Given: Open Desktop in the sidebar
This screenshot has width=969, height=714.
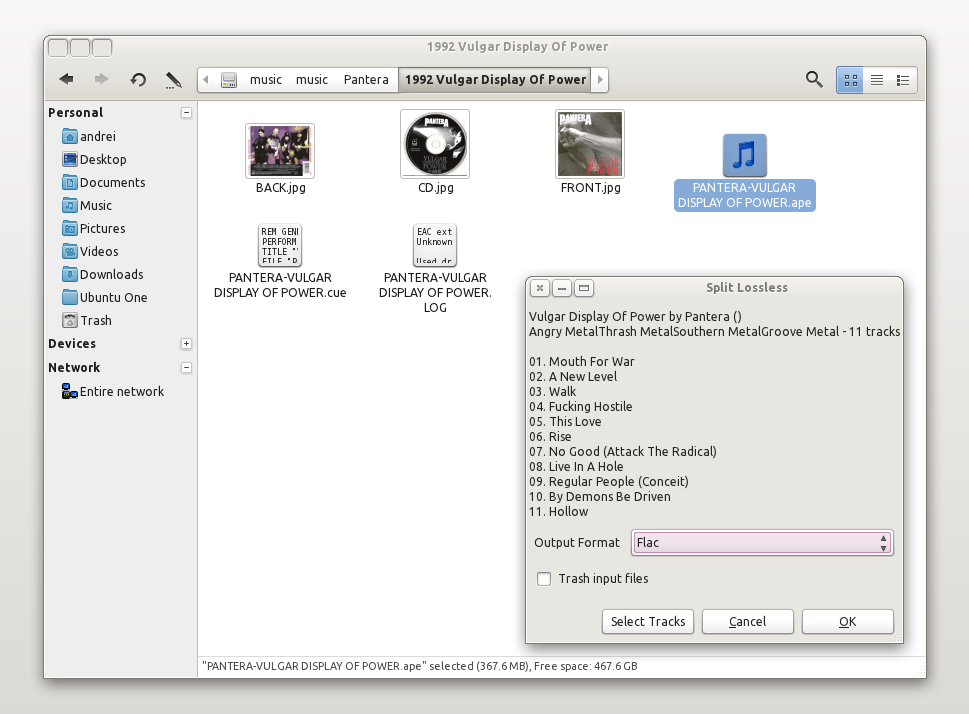Looking at the screenshot, I should point(95,159).
